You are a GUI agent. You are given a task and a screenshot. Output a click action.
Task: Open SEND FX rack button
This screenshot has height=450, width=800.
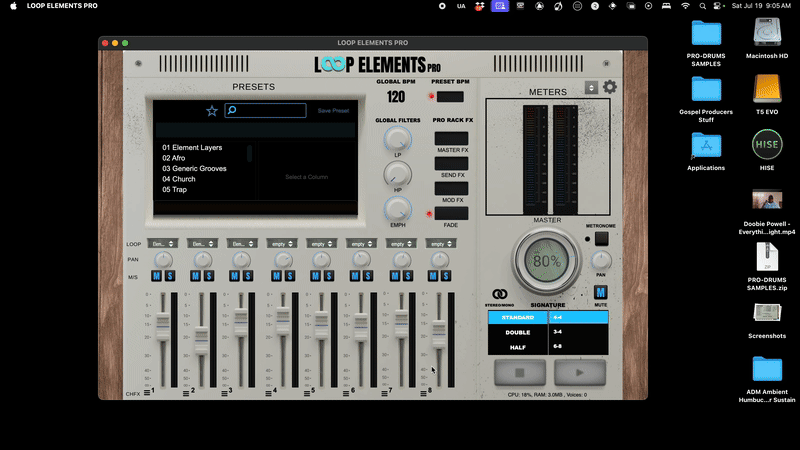click(452, 164)
